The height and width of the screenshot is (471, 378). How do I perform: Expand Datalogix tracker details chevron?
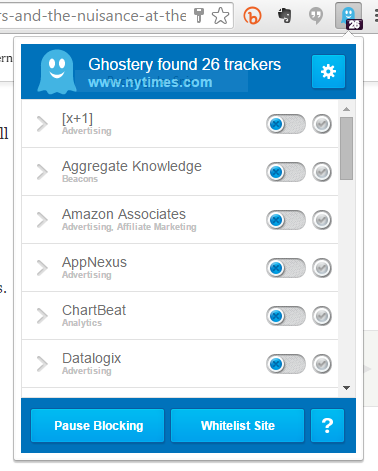point(42,364)
